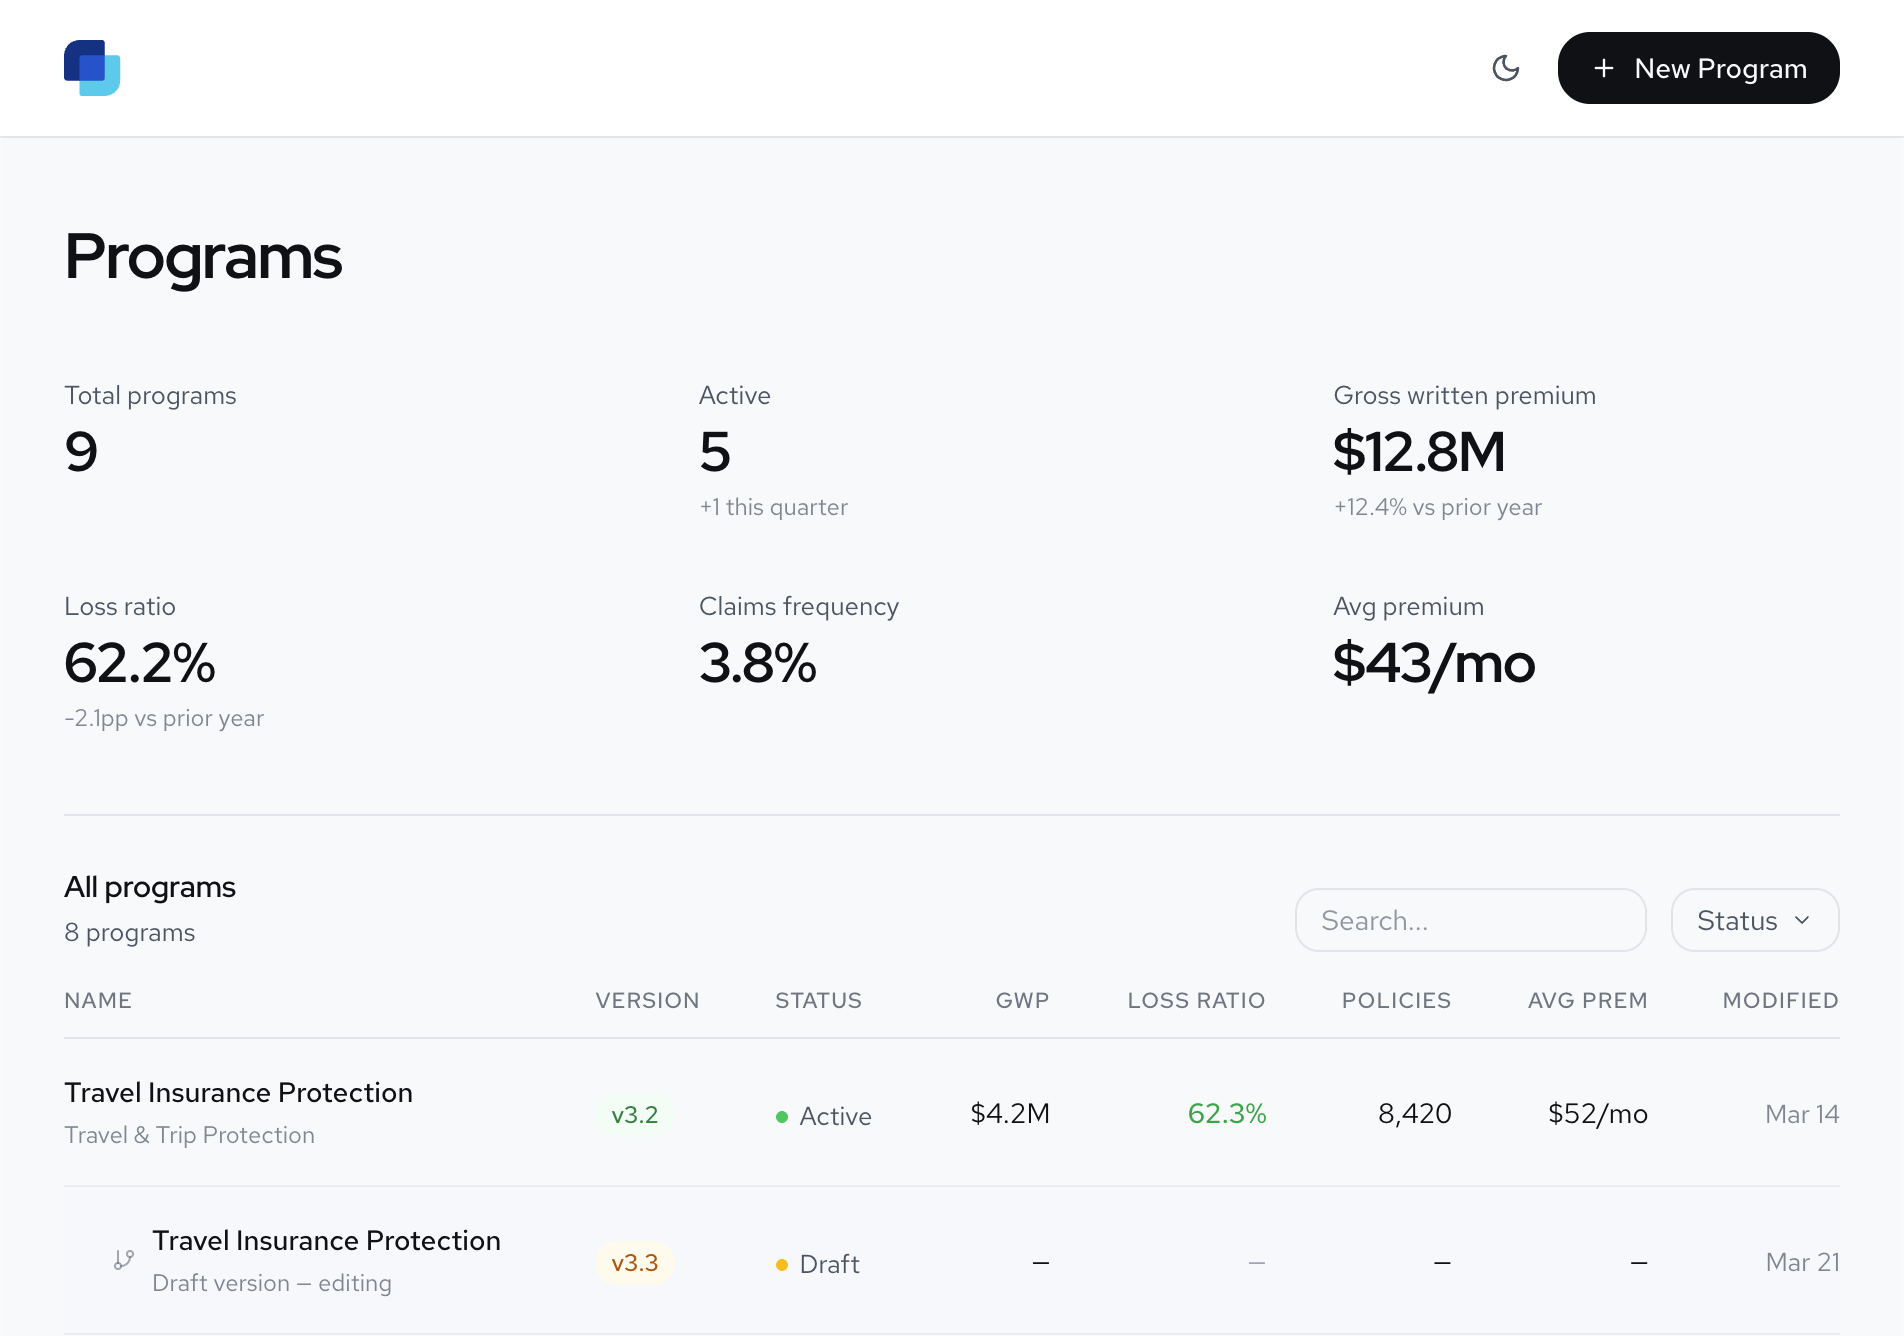1904x1336 pixels.
Task: Create a new program
Action: (1698, 68)
